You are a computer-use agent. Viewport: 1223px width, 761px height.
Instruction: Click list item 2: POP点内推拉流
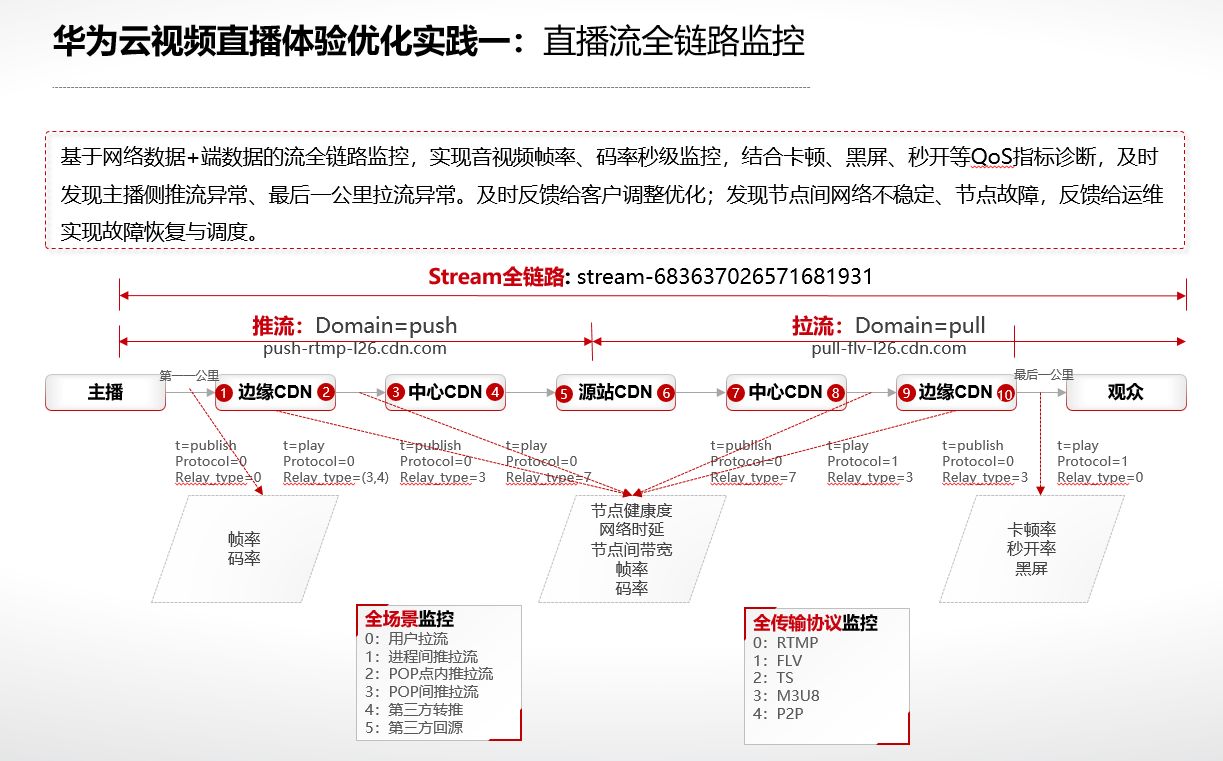point(429,674)
